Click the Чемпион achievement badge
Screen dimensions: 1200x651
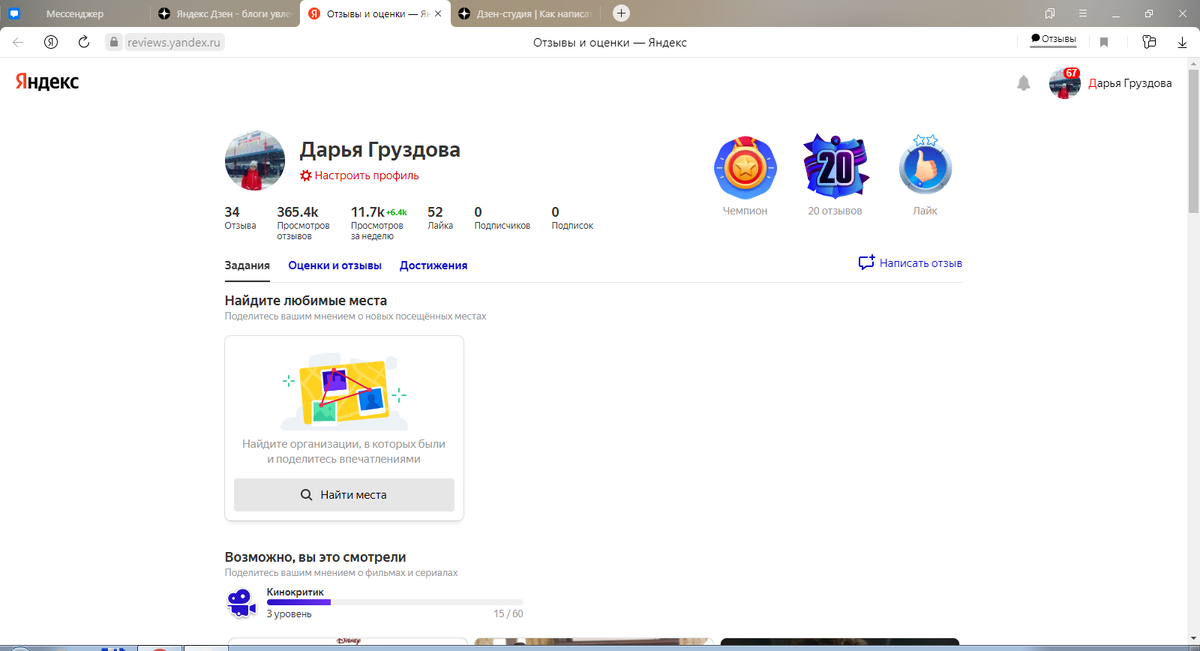pos(745,167)
